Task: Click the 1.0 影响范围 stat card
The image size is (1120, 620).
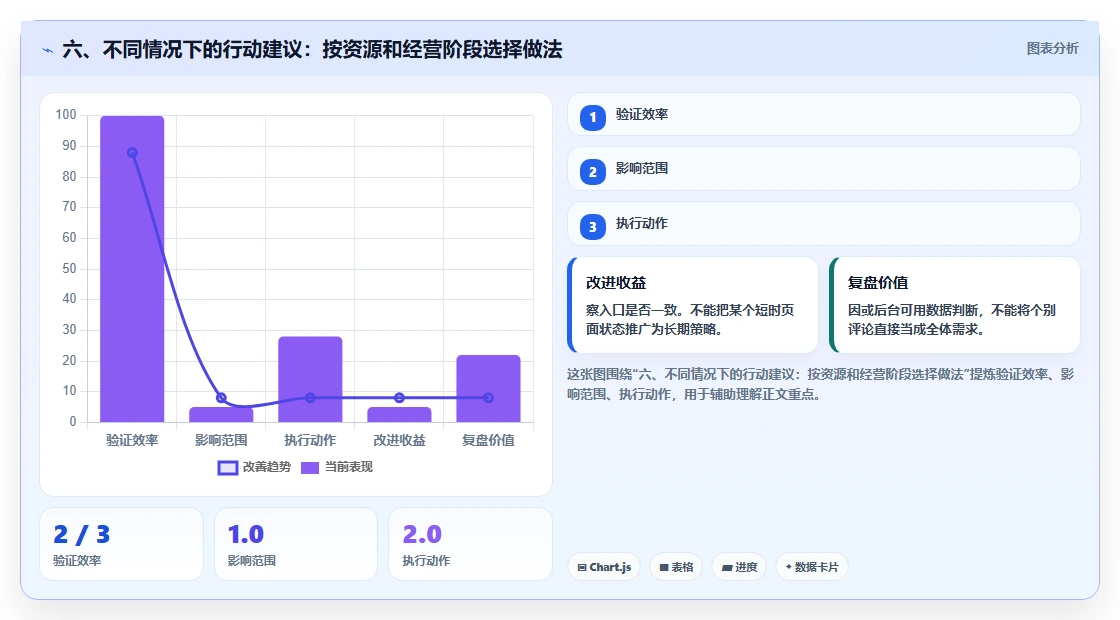Action: pyautogui.click(x=296, y=544)
